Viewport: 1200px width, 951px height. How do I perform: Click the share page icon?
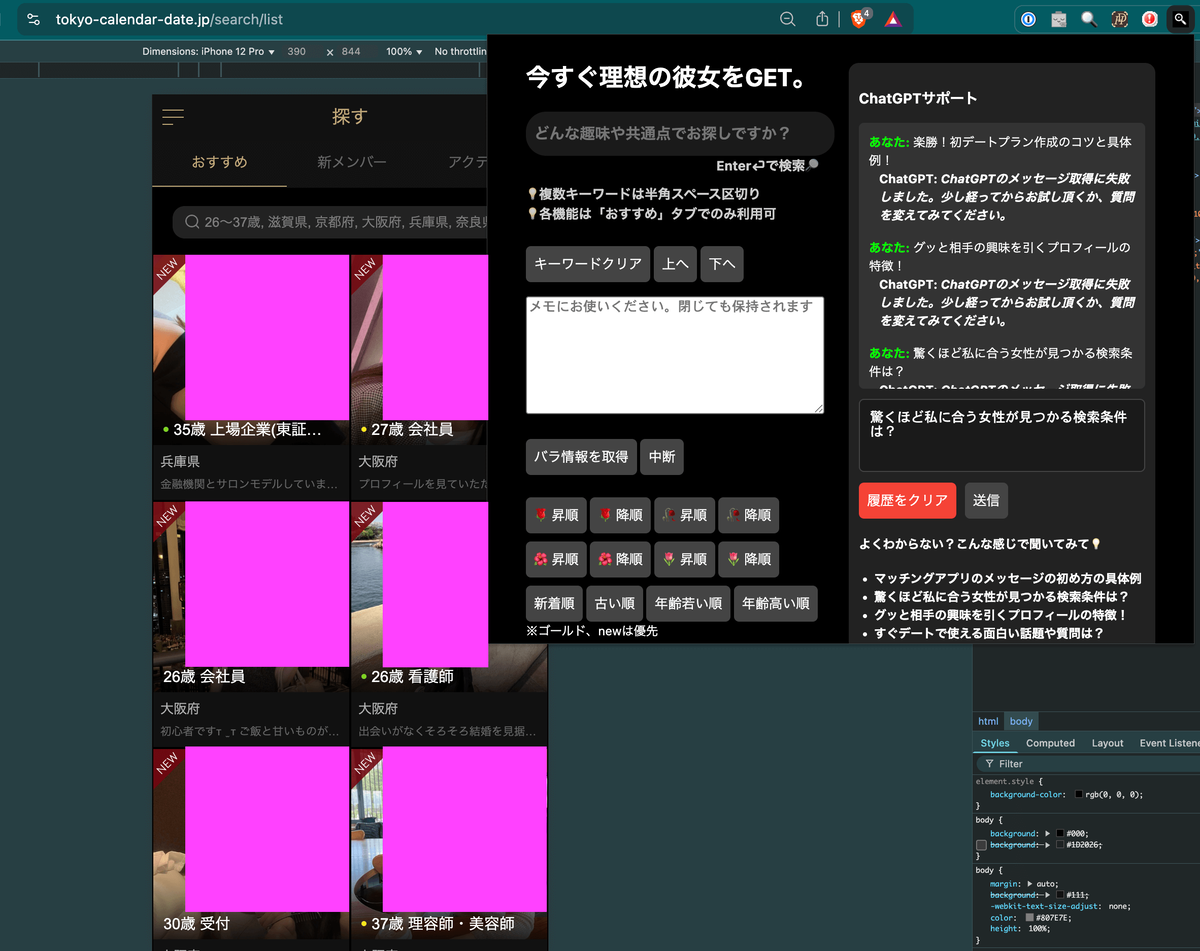click(823, 19)
